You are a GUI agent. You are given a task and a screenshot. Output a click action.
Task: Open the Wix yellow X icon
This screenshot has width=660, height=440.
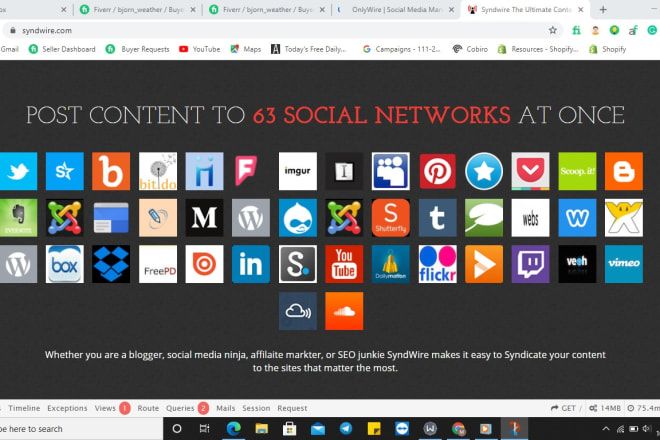tap(624, 218)
